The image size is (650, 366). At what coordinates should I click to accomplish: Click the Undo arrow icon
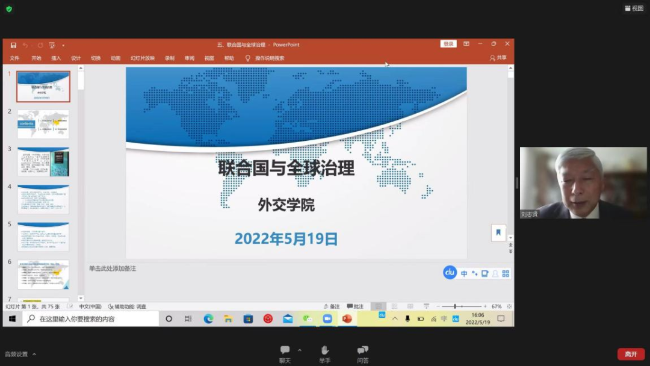pyautogui.click(x=26, y=45)
